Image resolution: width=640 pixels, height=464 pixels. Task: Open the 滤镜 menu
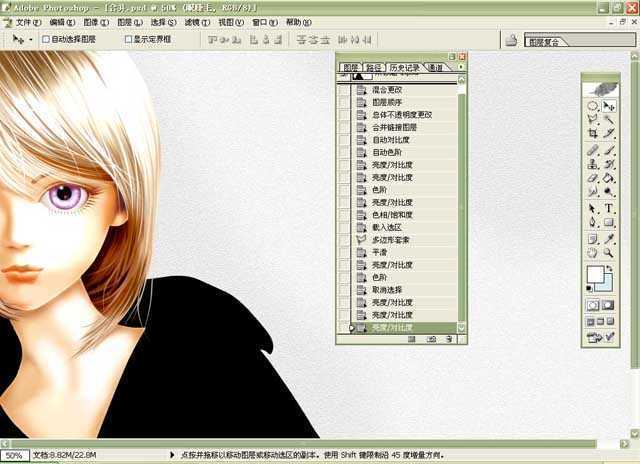click(197, 22)
